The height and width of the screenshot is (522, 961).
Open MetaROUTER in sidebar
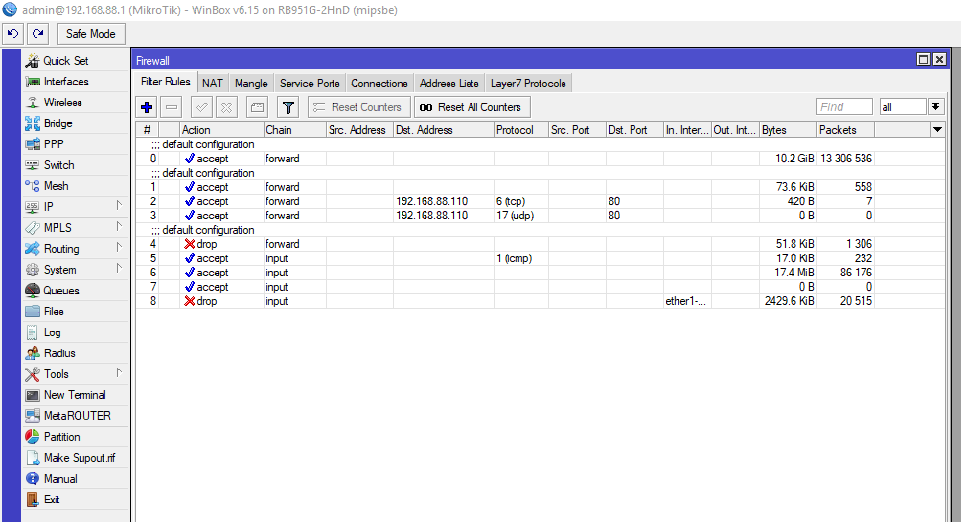pos(77,415)
